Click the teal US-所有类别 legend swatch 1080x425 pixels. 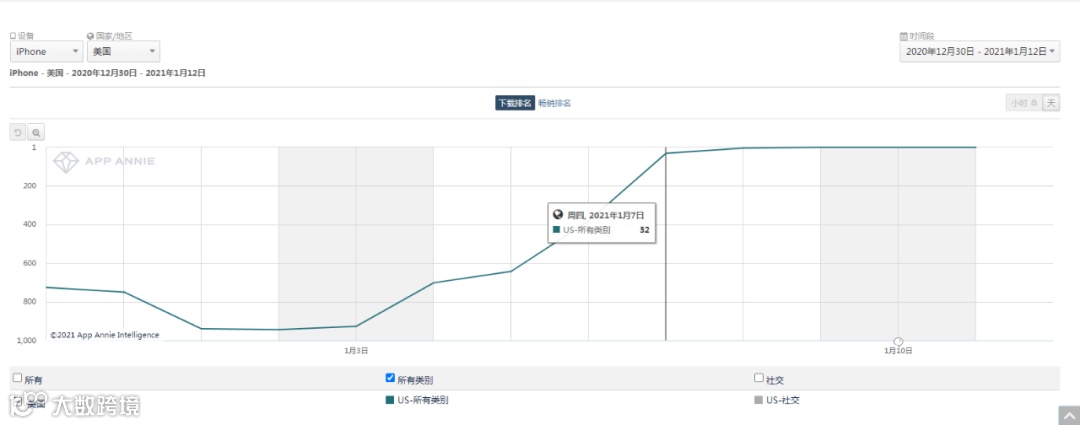pos(390,400)
